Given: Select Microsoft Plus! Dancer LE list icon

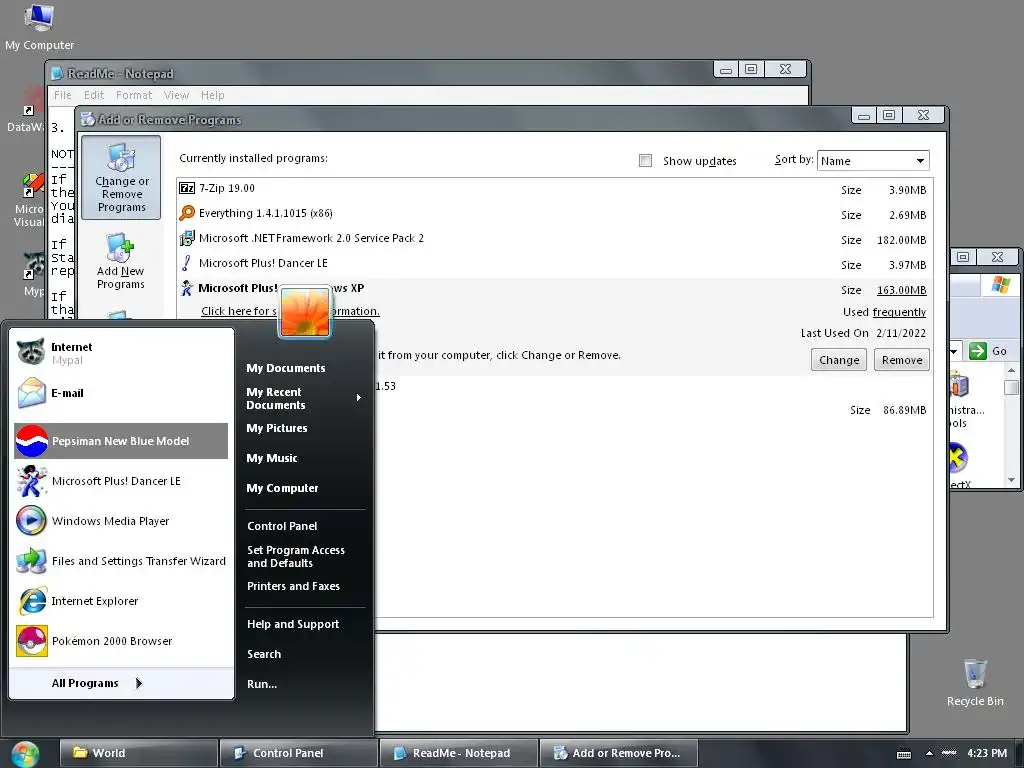Looking at the screenshot, I should coord(187,263).
